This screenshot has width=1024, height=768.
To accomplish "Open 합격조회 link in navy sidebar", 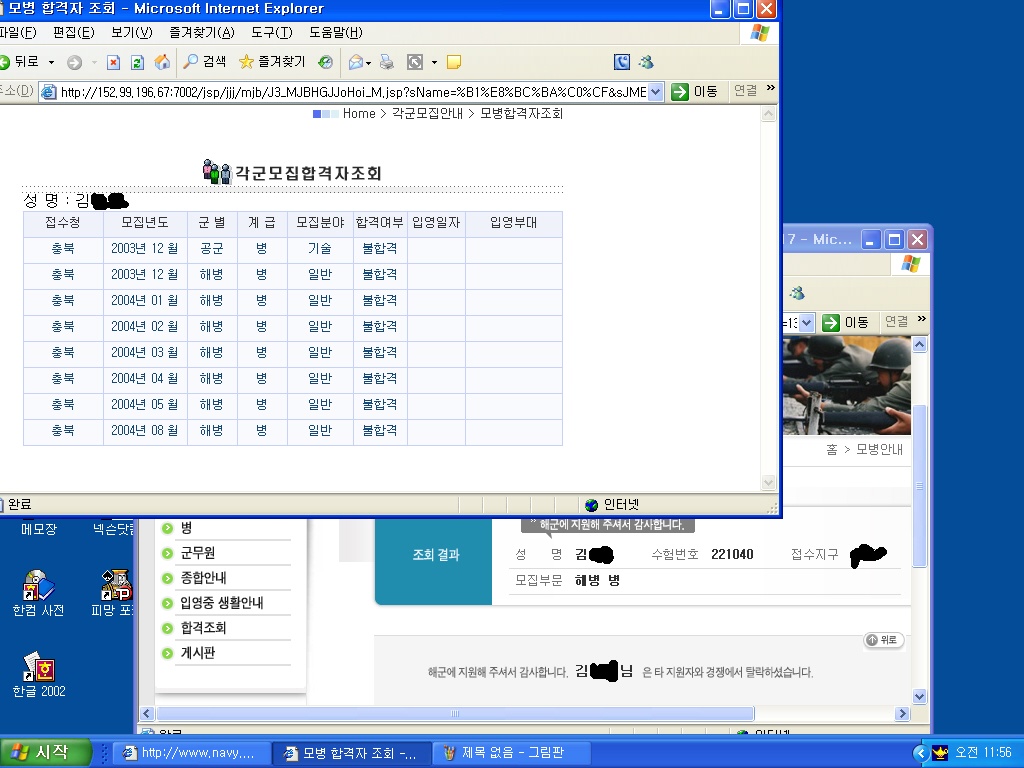I will [203, 628].
